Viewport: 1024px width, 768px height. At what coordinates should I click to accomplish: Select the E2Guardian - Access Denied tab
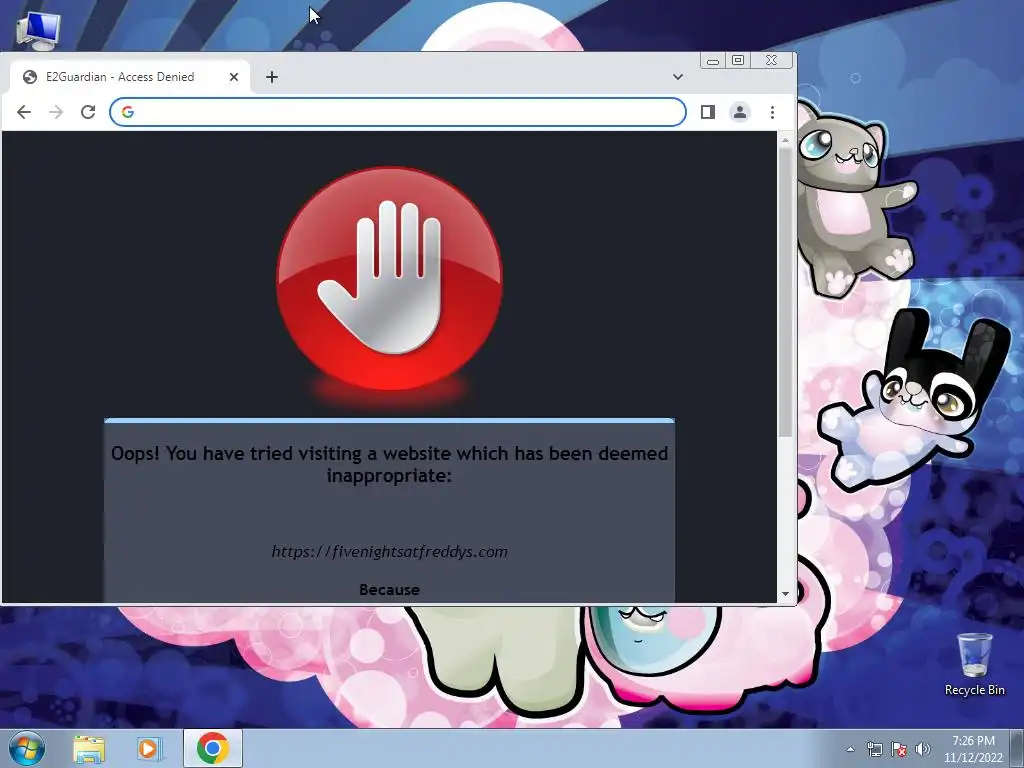coord(129,77)
